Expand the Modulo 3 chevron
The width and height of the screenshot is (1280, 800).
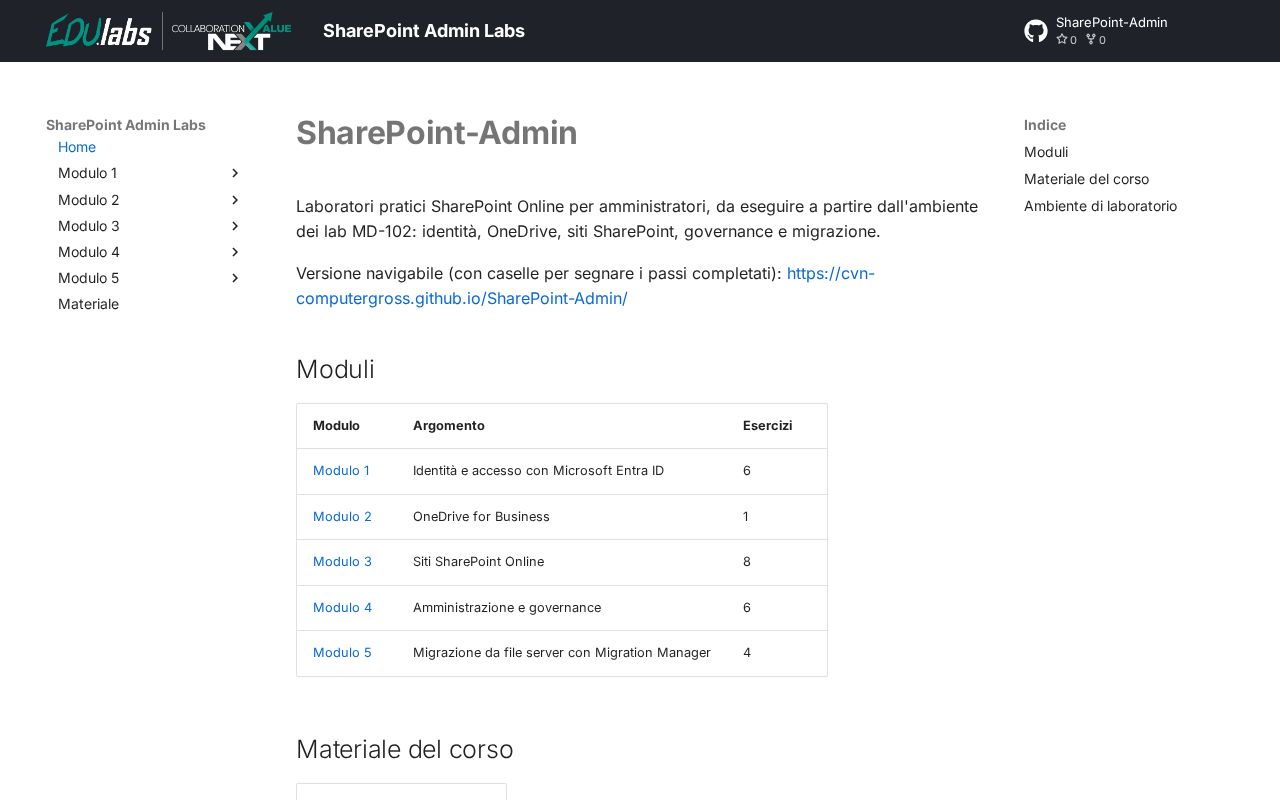pyautogui.click(x=235, y=226)
